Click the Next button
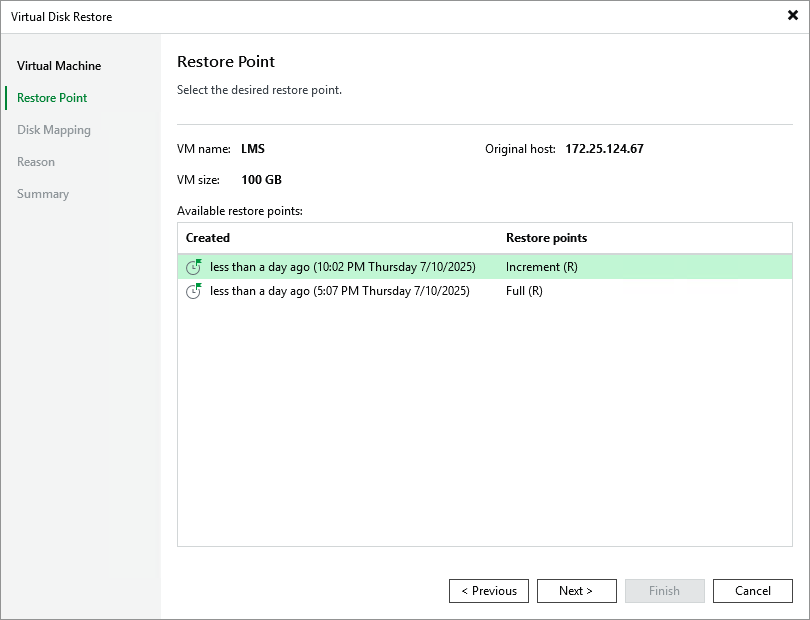Viewport: 810px width, 620px height. pyautogui.click(x=577, y=590)
